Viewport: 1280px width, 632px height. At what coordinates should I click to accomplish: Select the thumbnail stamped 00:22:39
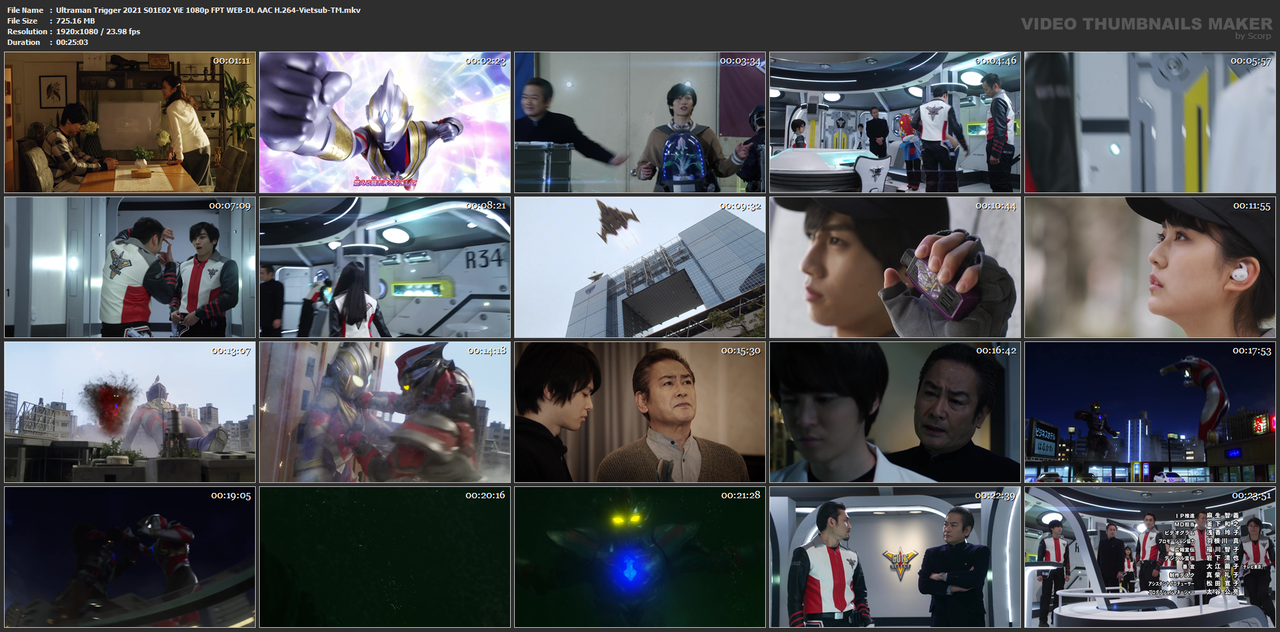pyautogui.click(x=895, y=557)
